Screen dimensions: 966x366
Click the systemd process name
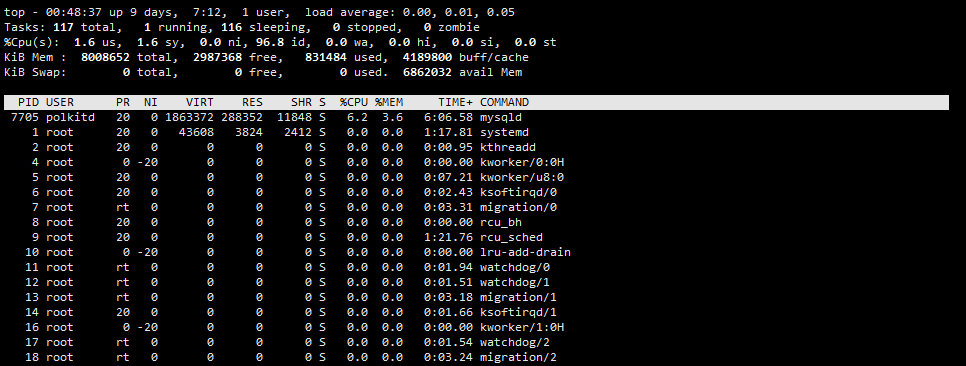pos(504,132)
